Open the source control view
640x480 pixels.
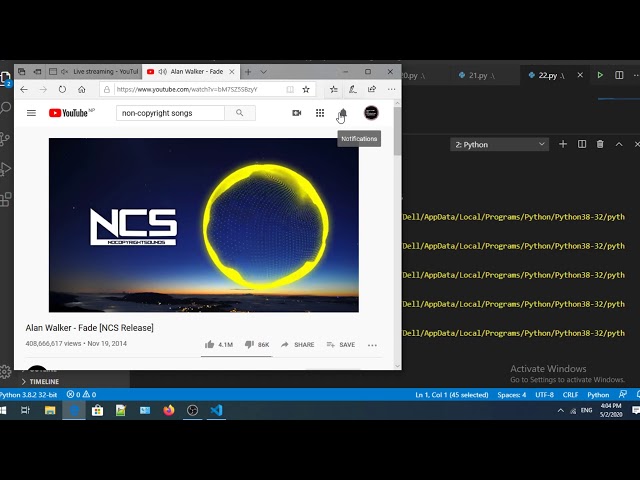pyautogui.click(x=5, y=139)
